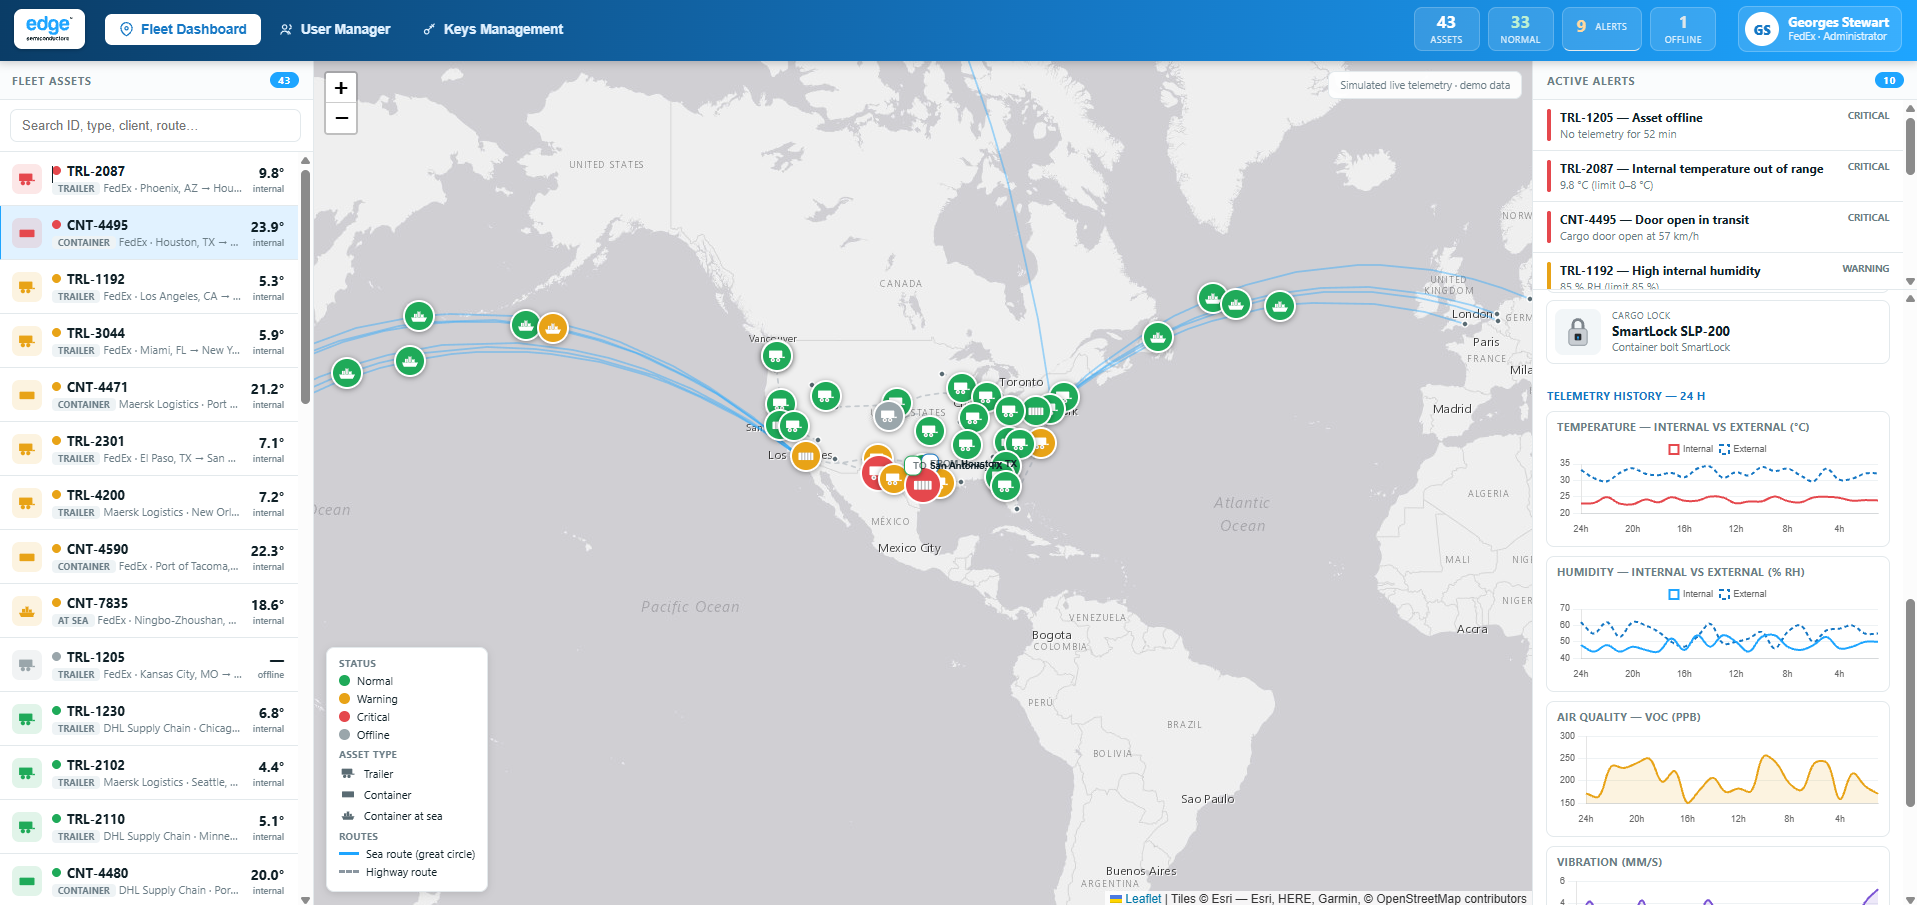Screen dimensions: 1917x905
Task: Toggle External series in Humidity chart legend
Action: pos(1743,594)
